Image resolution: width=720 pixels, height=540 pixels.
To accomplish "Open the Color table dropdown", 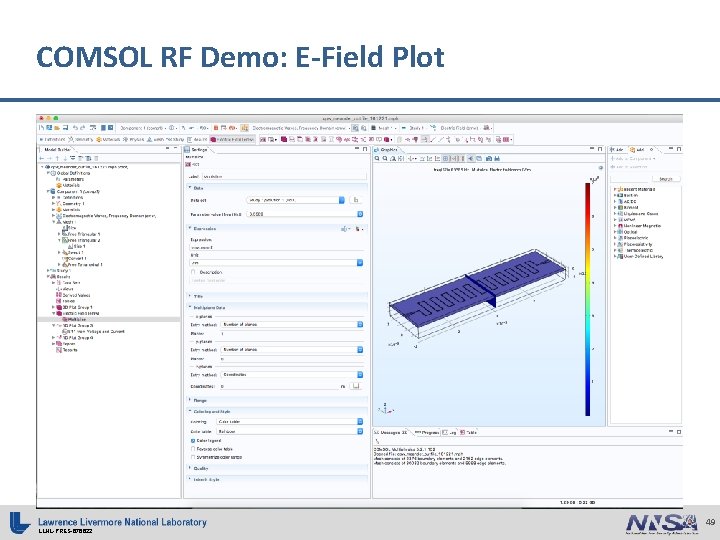I will click(x=290, y=432).
